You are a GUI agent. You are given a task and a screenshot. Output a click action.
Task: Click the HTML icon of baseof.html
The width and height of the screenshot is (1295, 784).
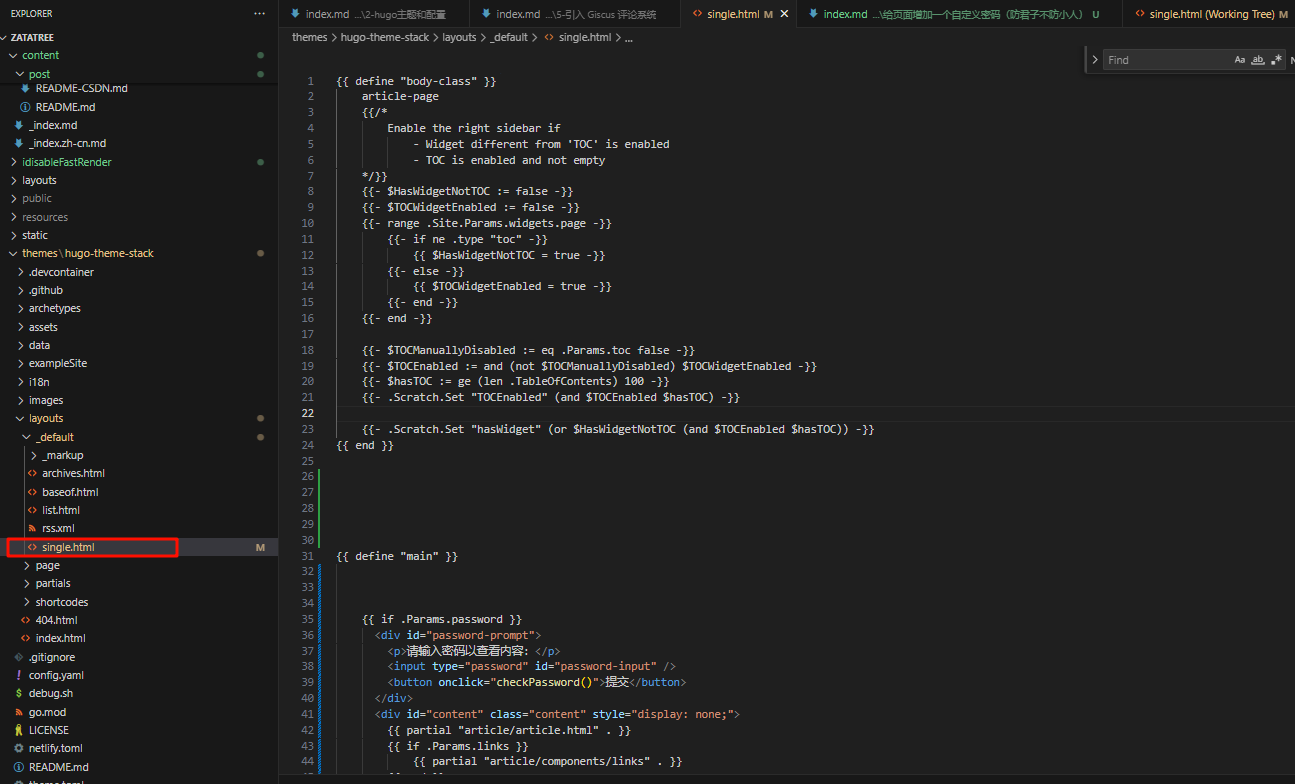32,492
